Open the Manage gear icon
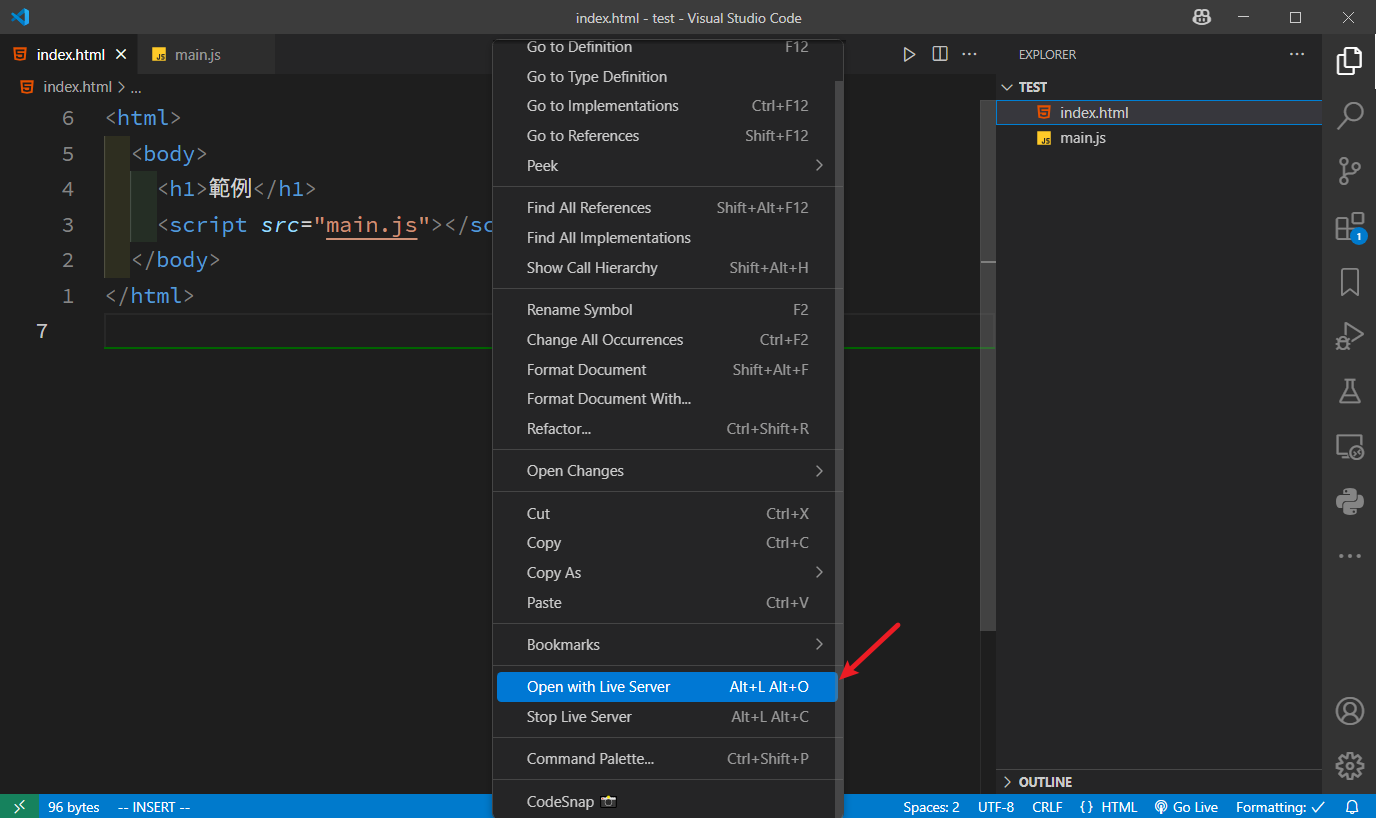This screenshot has width=1376, height=818. pyautogui.click(x=1349, y=766)
